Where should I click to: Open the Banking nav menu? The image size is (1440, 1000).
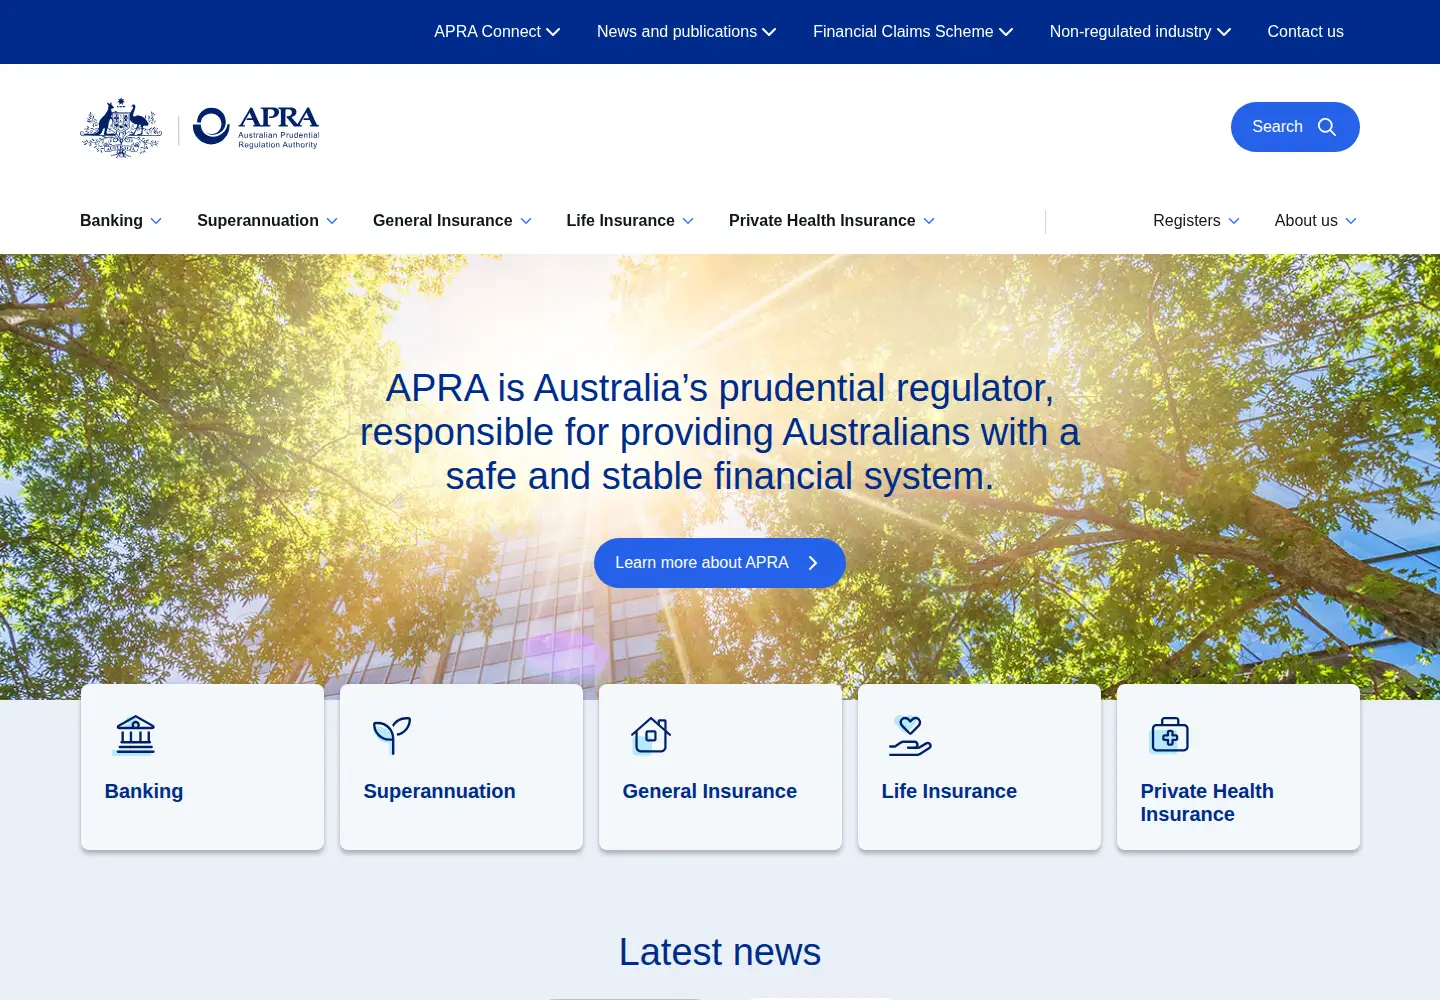click(121, 221)
